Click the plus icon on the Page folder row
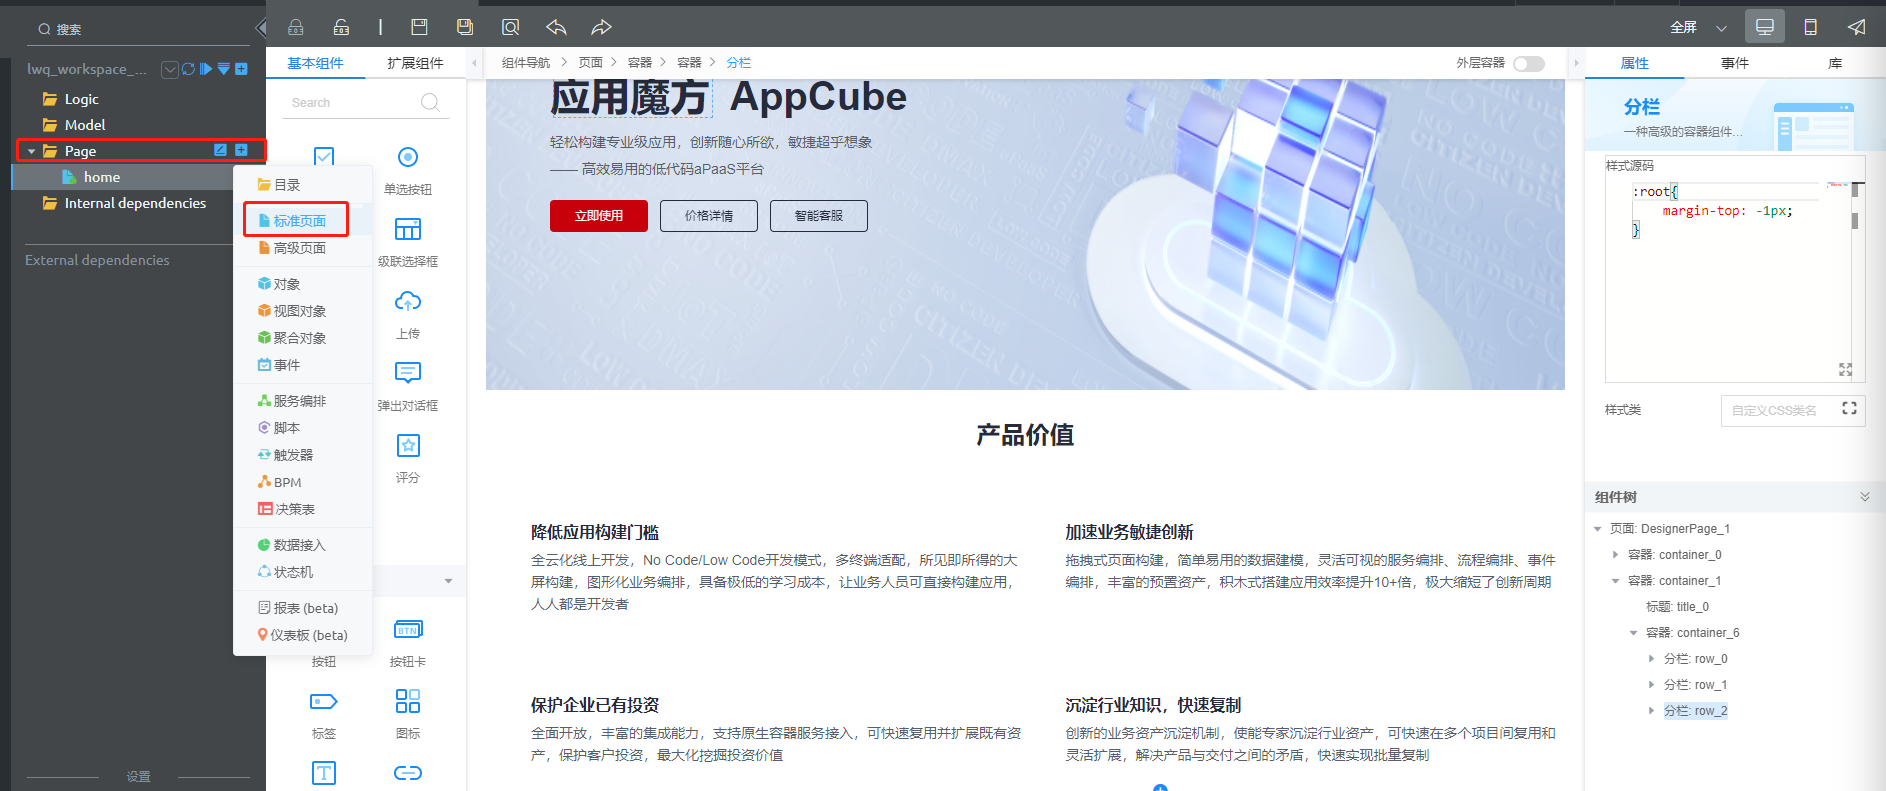 (241, 150)
